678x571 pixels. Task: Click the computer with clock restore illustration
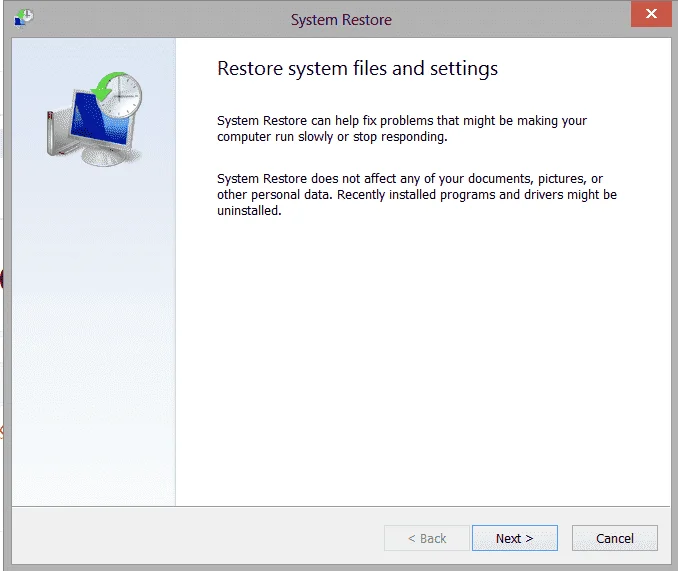(95, 119)
